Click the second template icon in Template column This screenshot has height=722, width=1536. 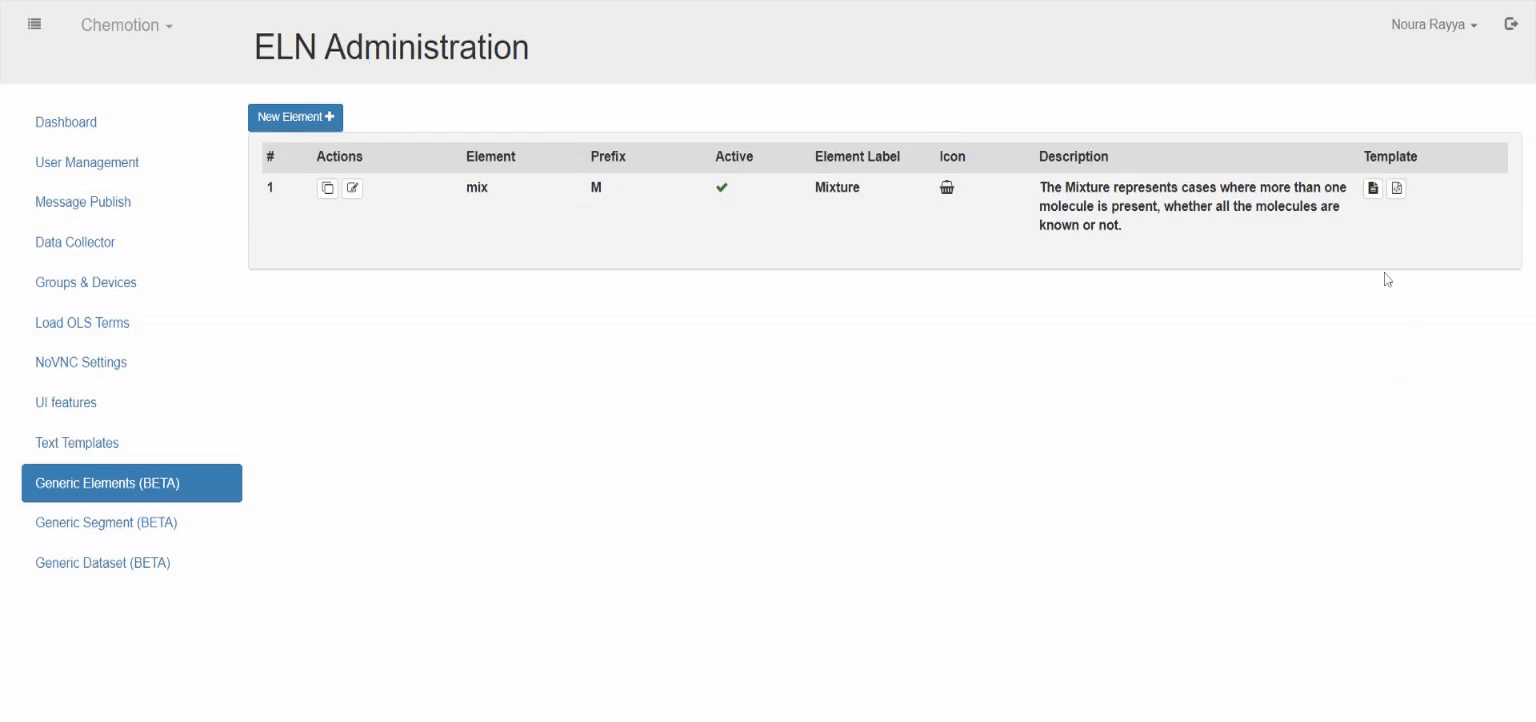pos(1397,188)
